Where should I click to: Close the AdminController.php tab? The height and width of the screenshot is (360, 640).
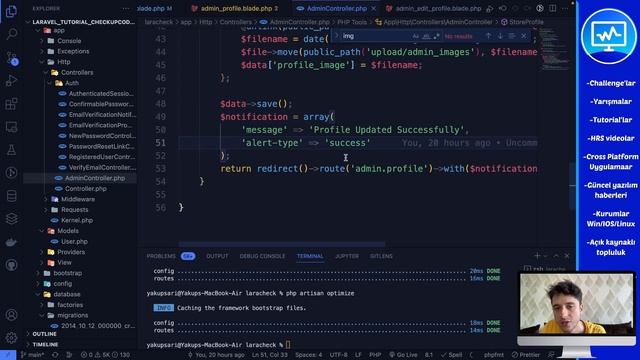(373, 8)
